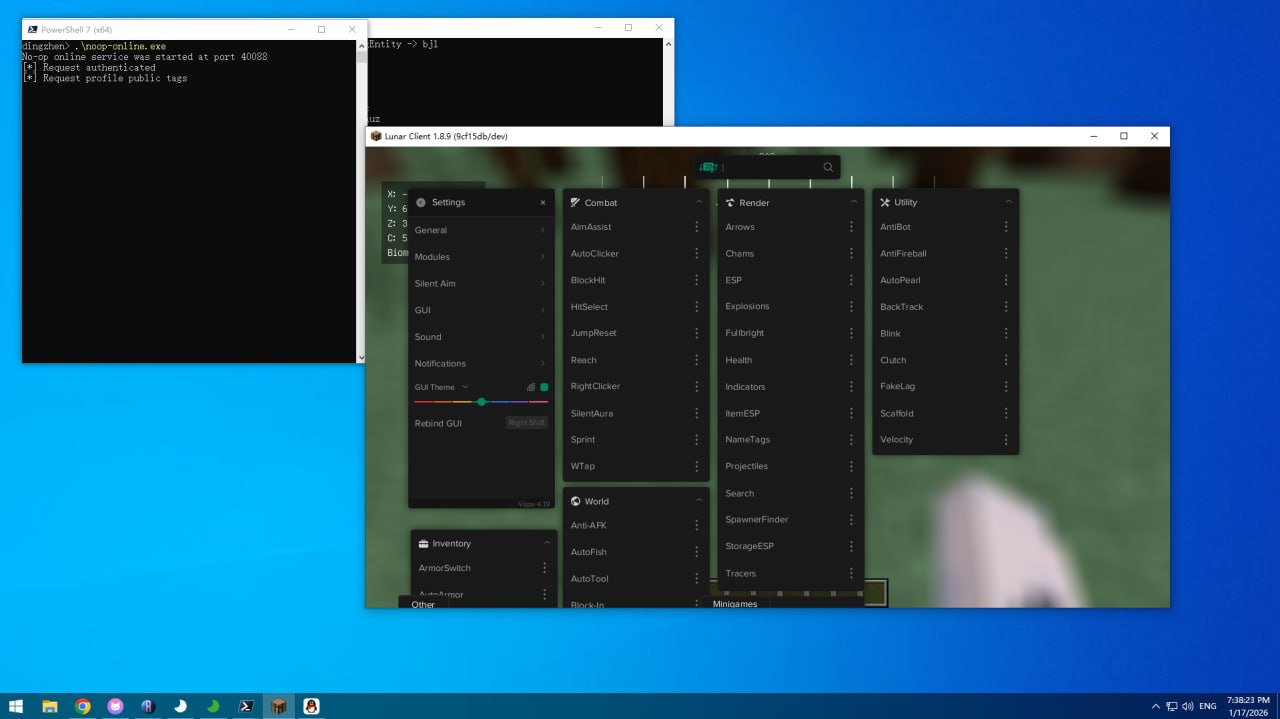Toggle the ArmorSwitch inventory module
Image resolution: width=1280 pixels, height=719 pixels.
click(x=444, y=568)
